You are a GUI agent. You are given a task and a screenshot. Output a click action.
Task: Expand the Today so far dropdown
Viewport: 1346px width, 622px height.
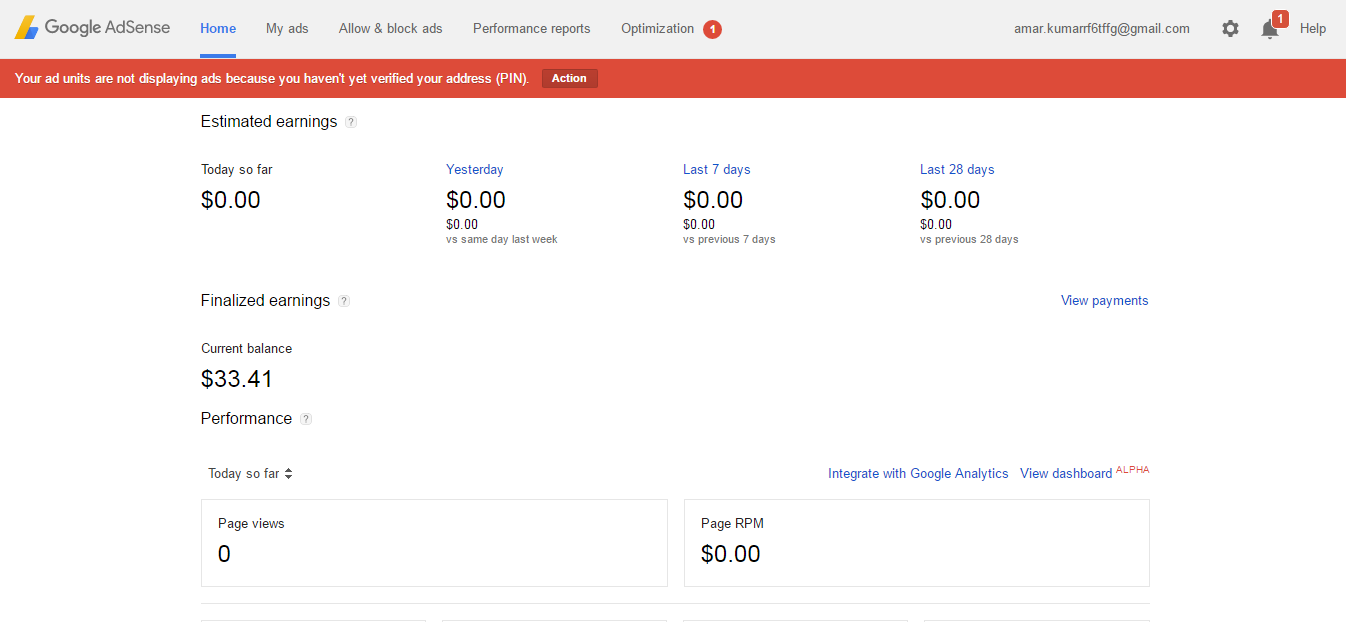tap(250, 474)
